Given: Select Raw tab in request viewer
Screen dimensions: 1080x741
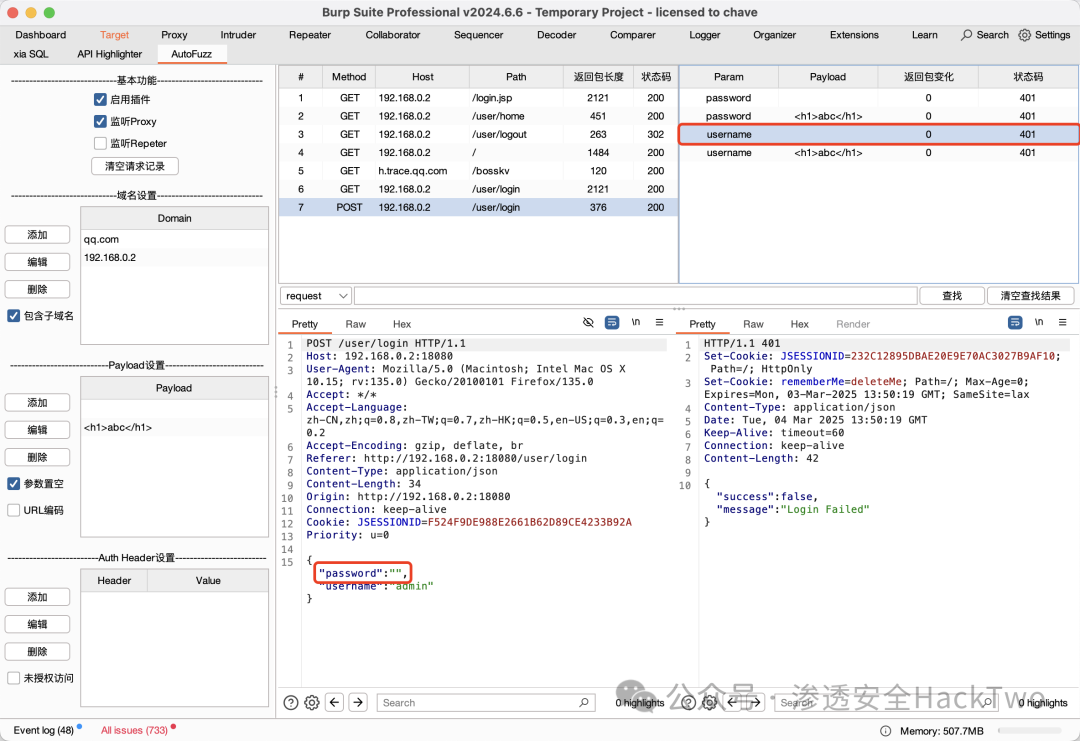Looking at the screenshot, I should 355,324.
